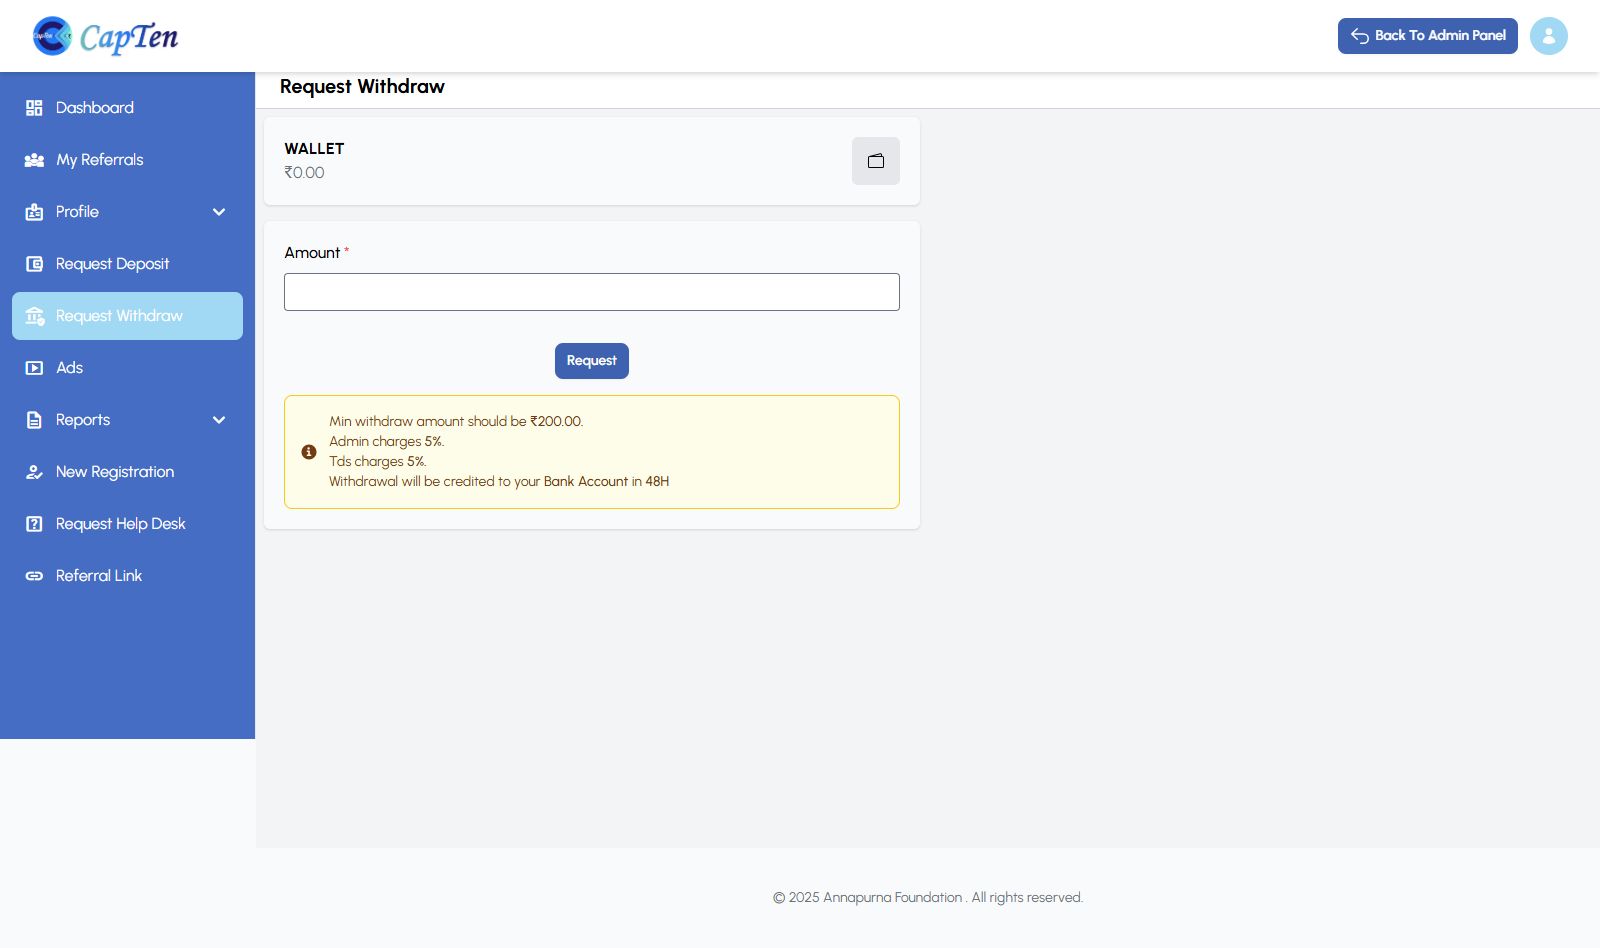
Task: Open the Ads section
Action: (x=127, y=368)
